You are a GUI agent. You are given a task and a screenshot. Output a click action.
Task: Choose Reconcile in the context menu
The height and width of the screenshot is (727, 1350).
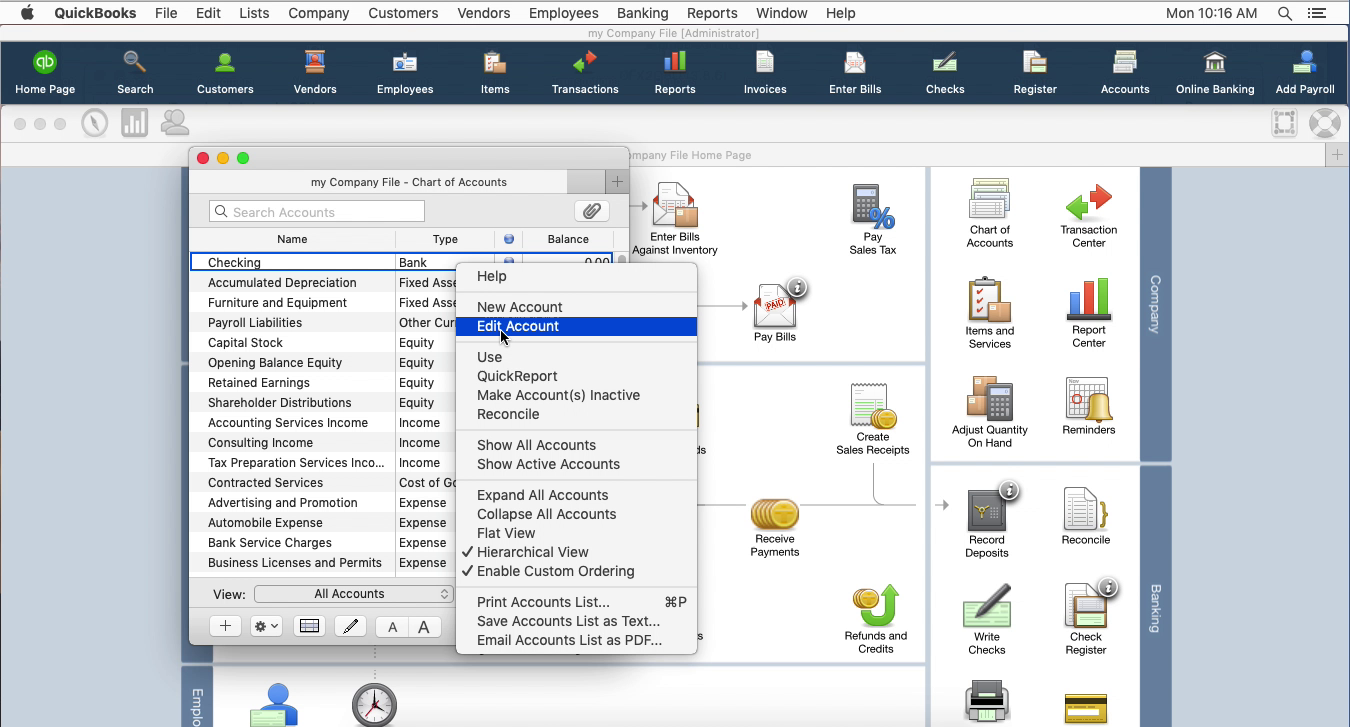pos(576,414)
